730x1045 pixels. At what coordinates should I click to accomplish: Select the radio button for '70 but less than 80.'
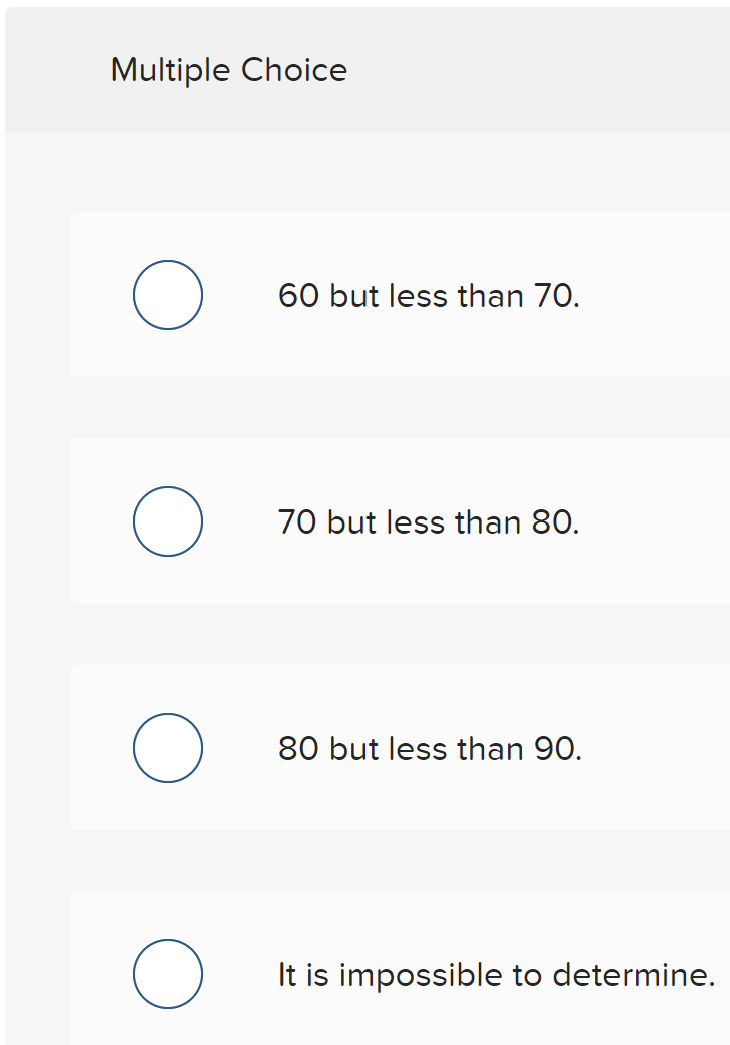click(167, 521)
